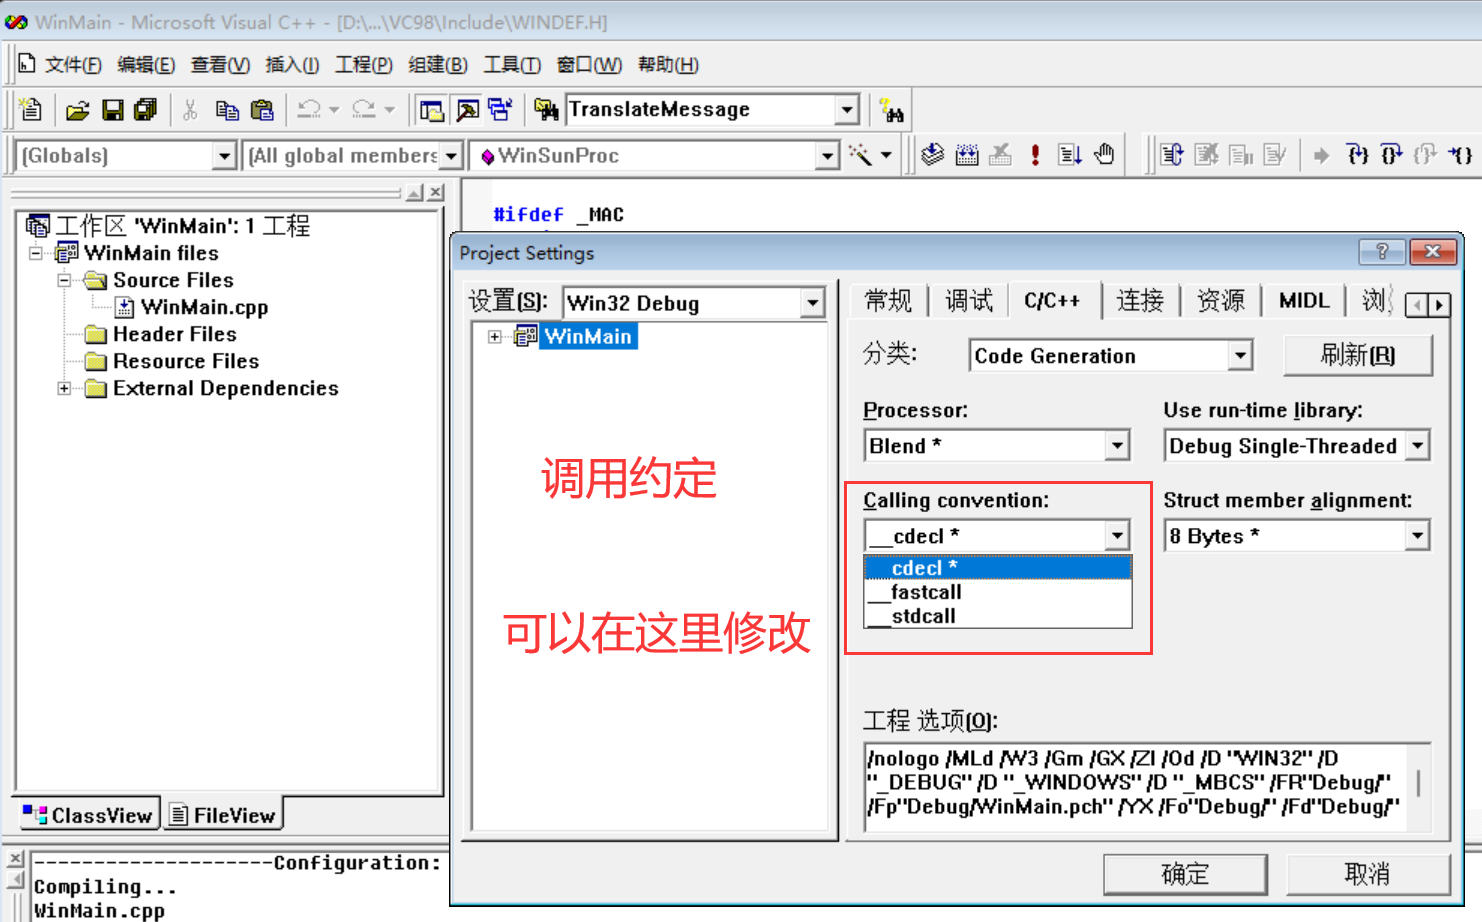Open the 文件(F) menu

point(73,65)
